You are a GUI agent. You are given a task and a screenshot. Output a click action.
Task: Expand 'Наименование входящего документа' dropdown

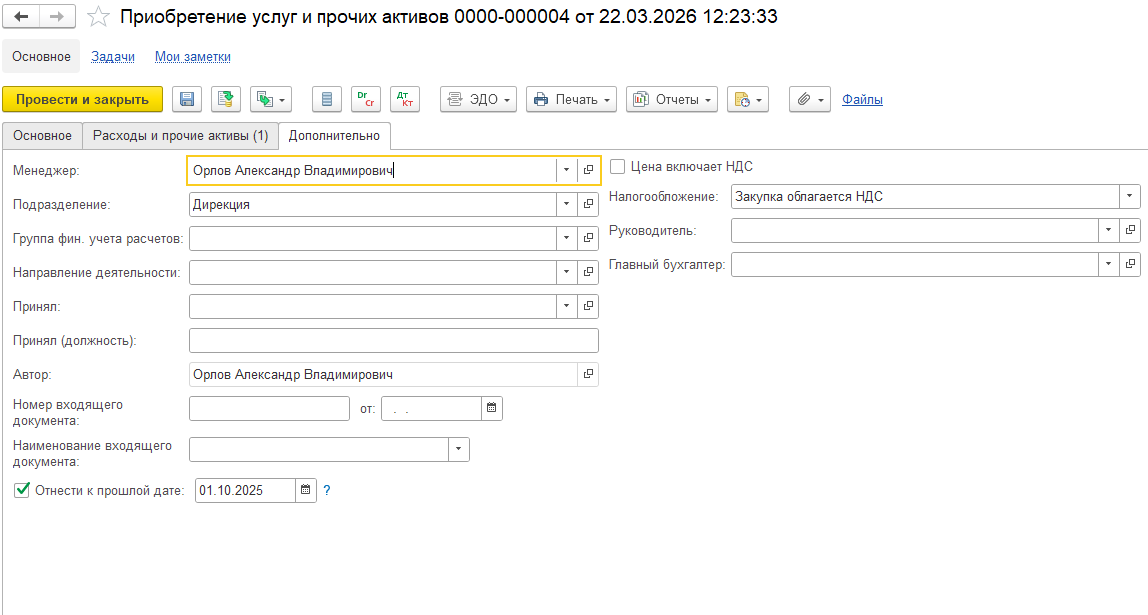(x=459, y=450)
